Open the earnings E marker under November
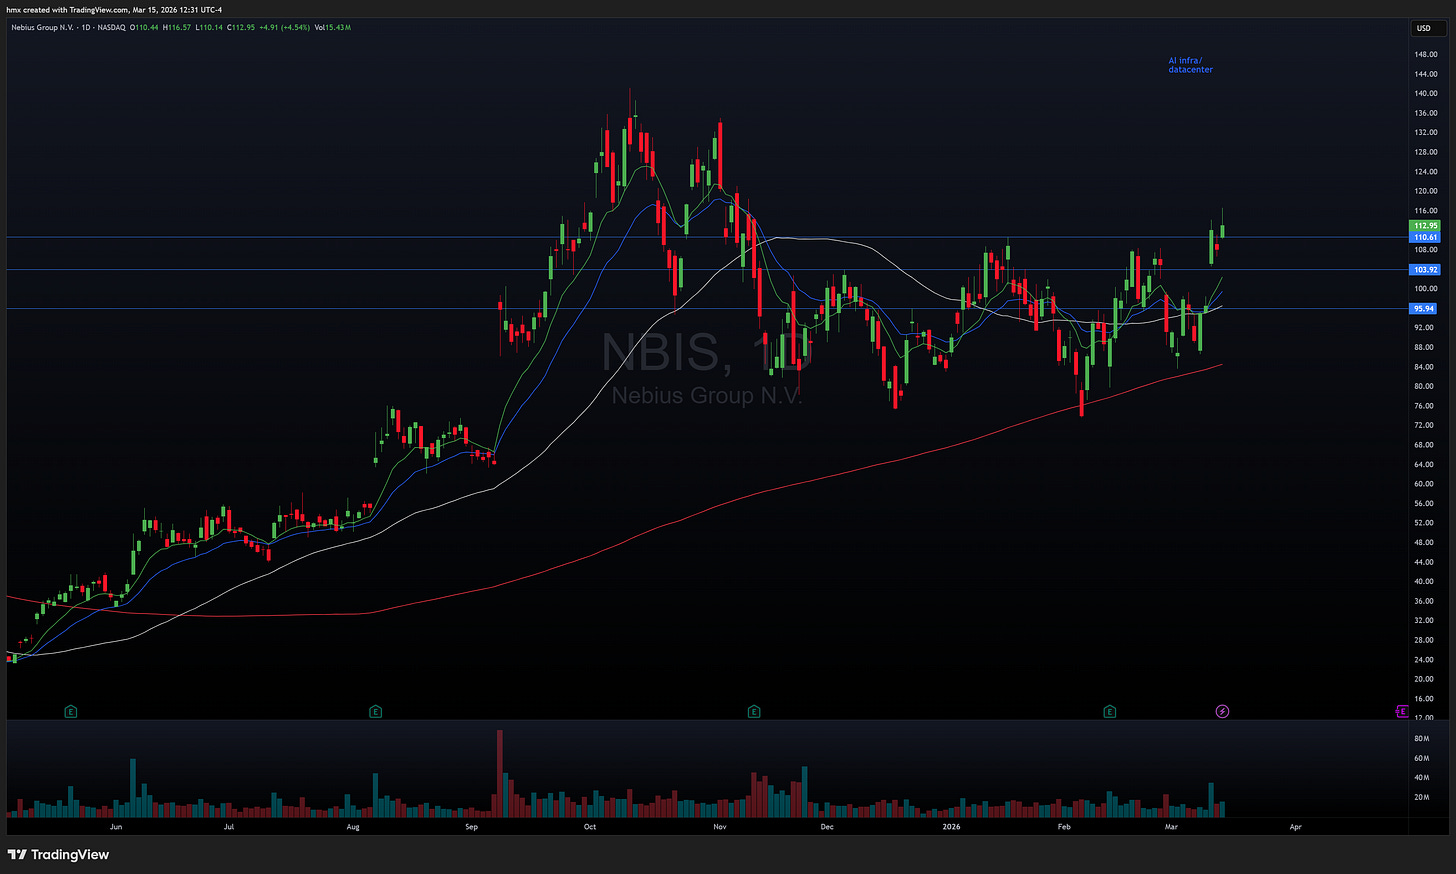Viewport: 1456px width, 874px height. point(754,712)
